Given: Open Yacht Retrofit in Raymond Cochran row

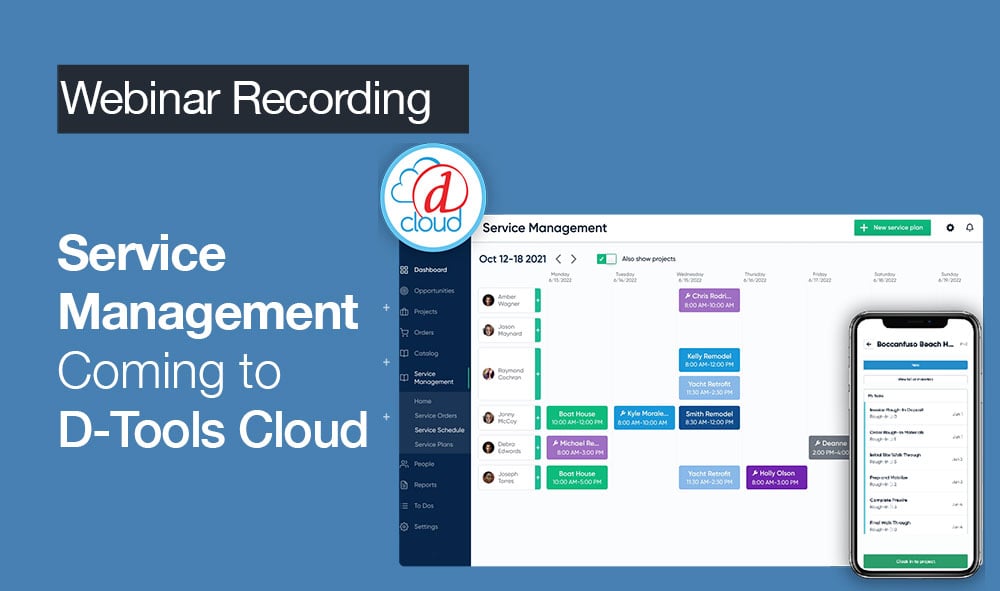Looking at the screenshot, I should 709,388.
